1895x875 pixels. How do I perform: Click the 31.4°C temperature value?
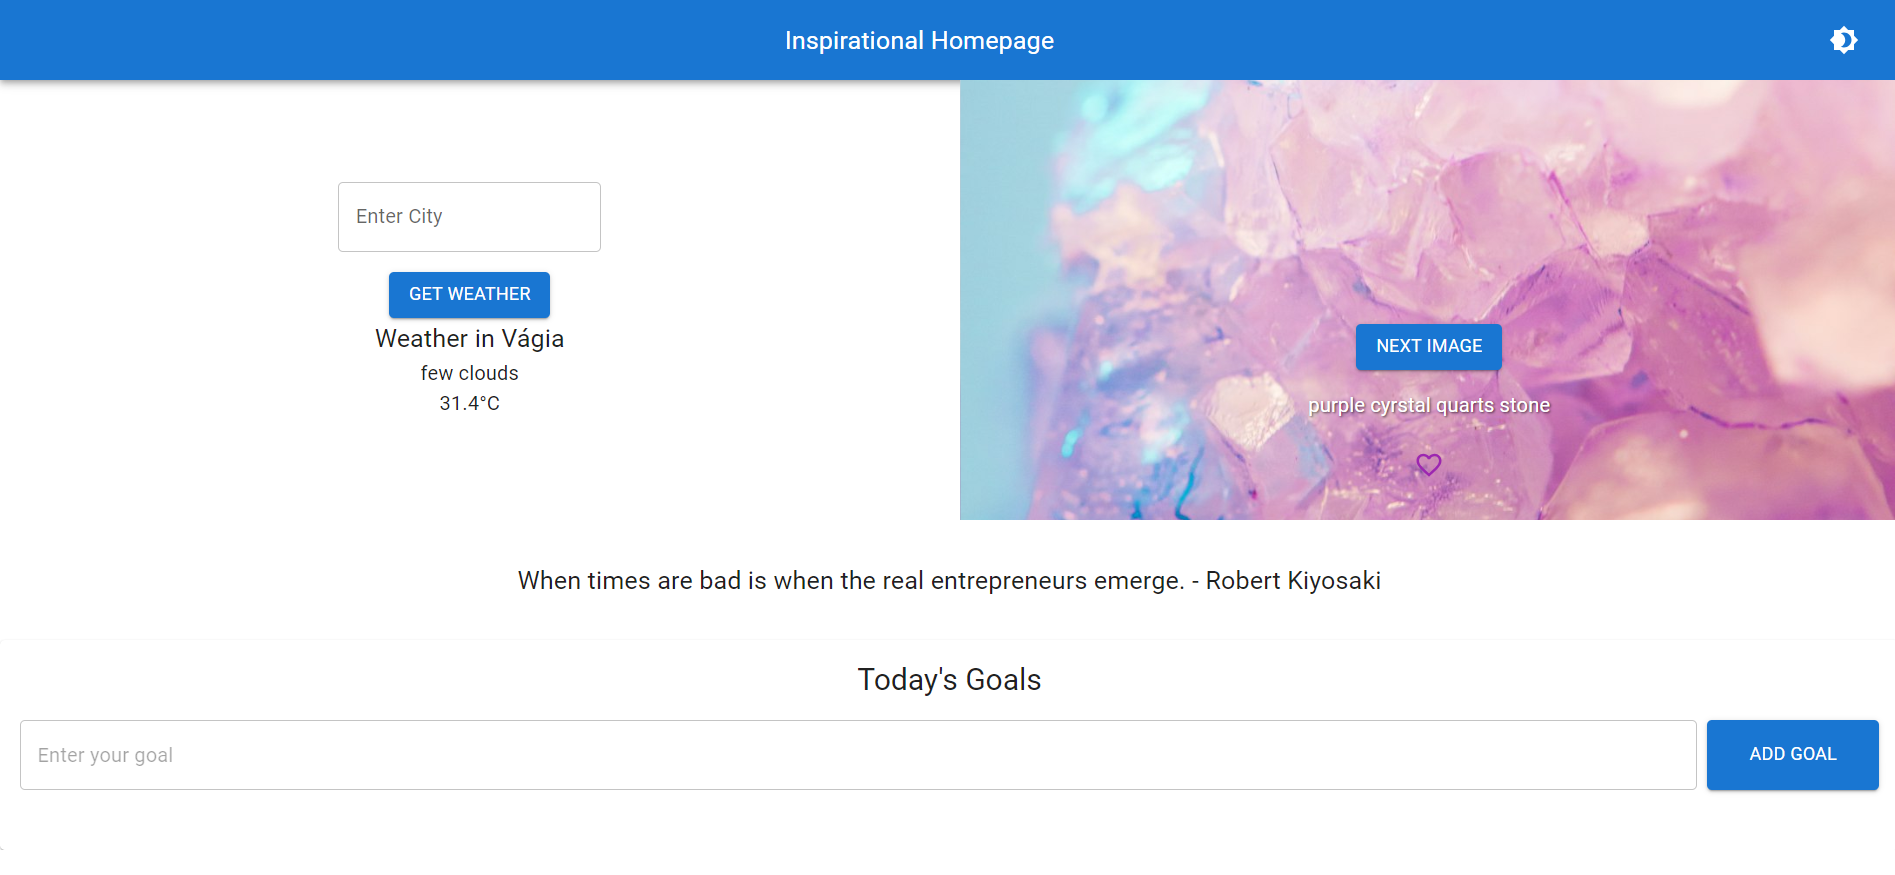click(x=469, y=403)
